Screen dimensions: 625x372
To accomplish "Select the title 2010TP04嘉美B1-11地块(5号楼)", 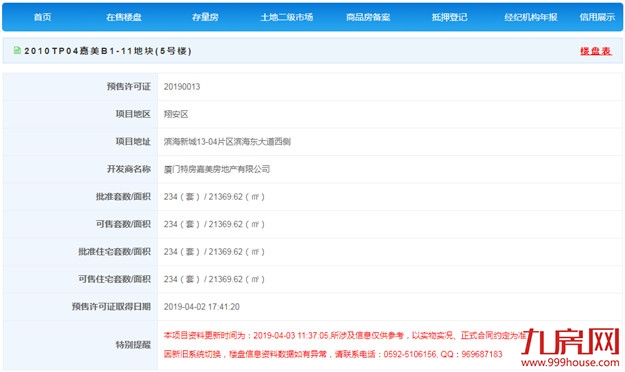I will coord(108,51).
